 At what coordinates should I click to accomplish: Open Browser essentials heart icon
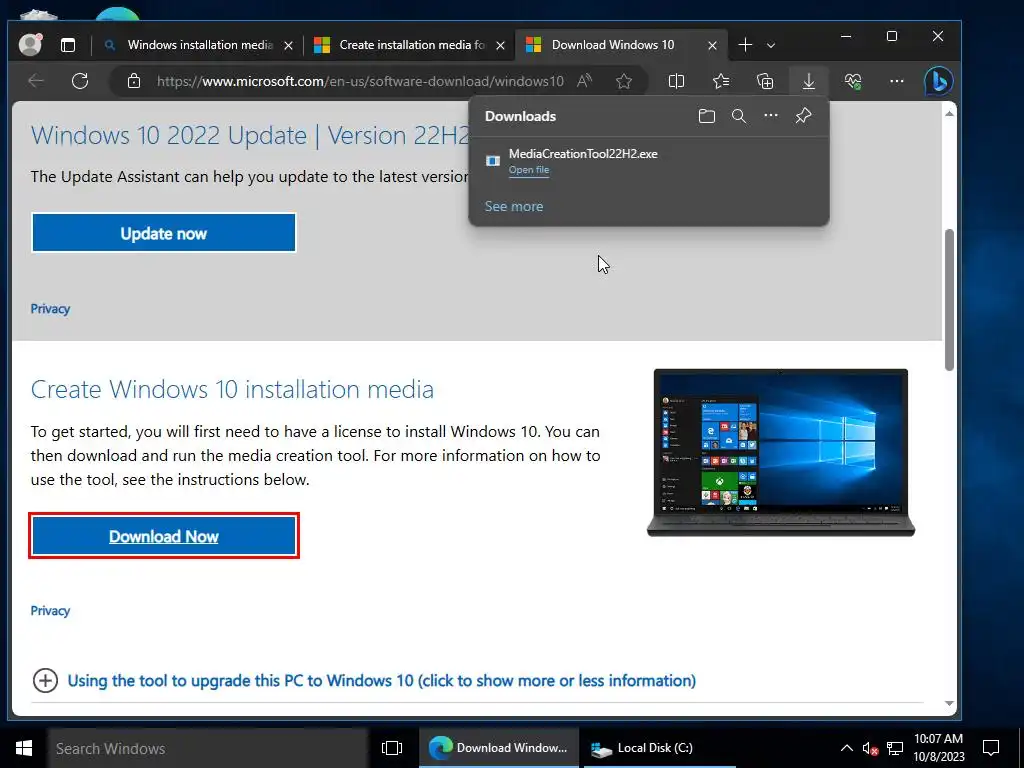tap(853, 81)
